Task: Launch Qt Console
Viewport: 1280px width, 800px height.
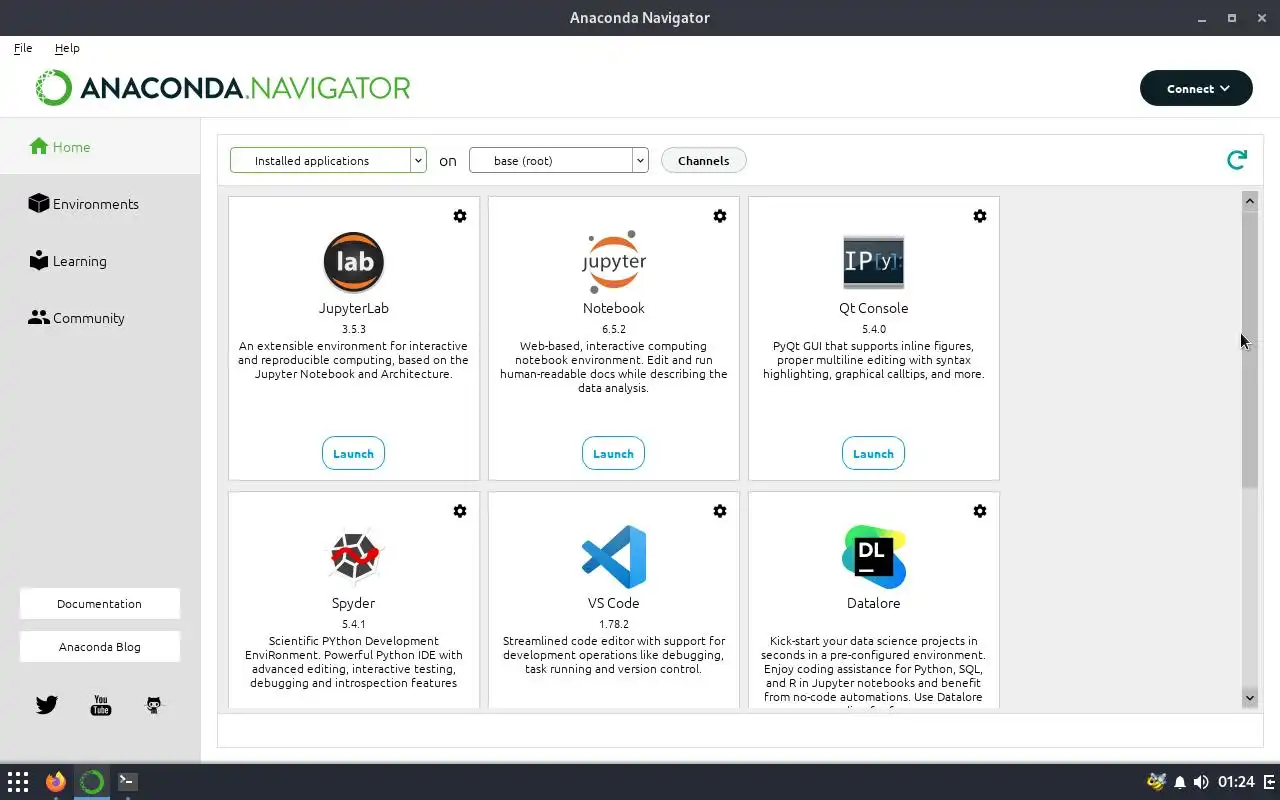Action: tap(873, 453)
